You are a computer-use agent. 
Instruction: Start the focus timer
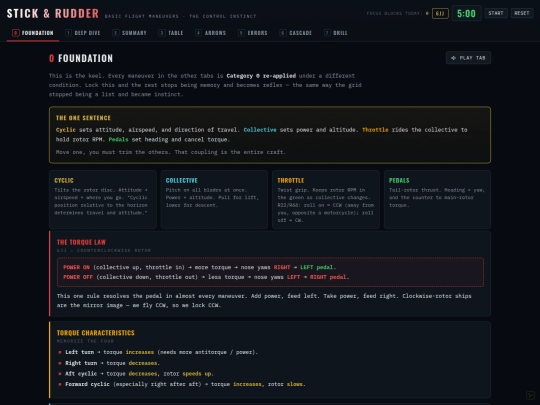click(496, 13)
